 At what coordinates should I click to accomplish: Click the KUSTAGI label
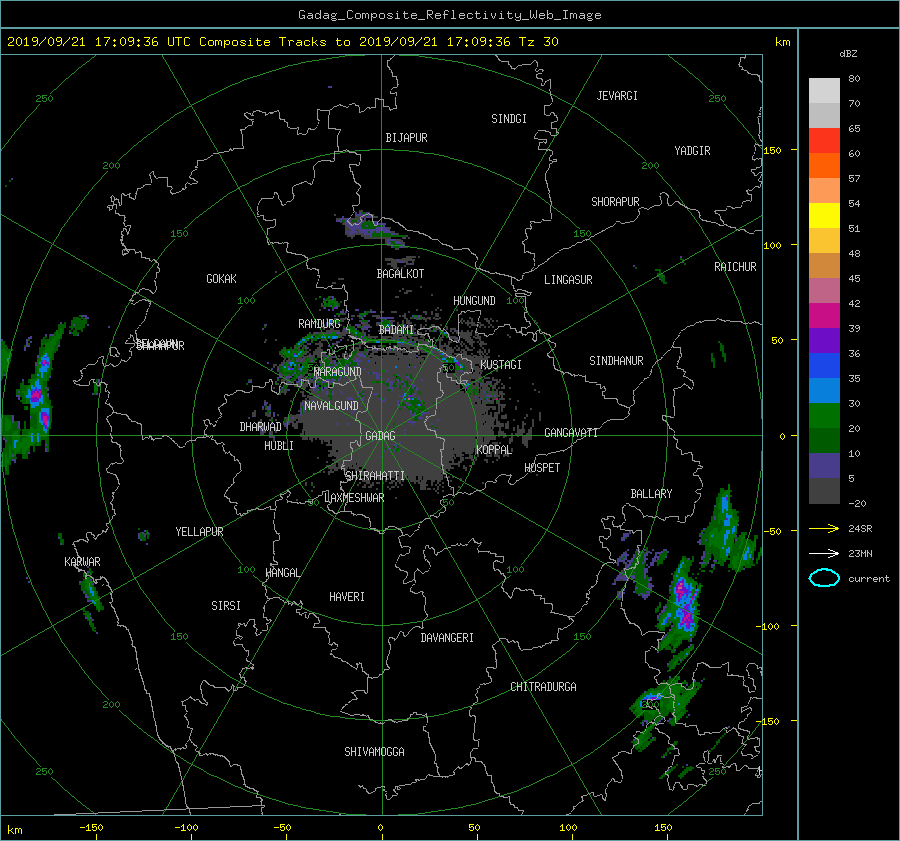pyautogui.click(x=501, y=365)
